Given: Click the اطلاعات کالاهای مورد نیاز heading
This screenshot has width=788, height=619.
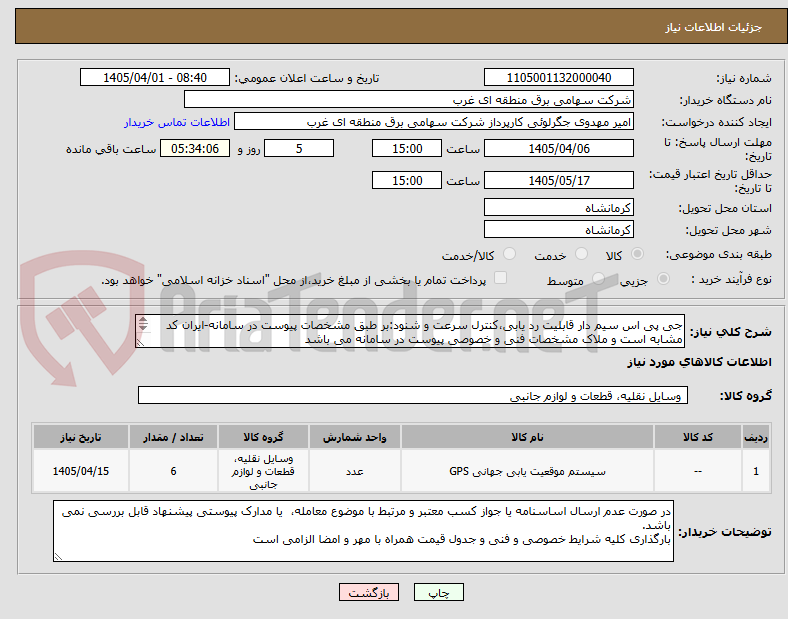Looking at the screenshot, I should point(700,362).
